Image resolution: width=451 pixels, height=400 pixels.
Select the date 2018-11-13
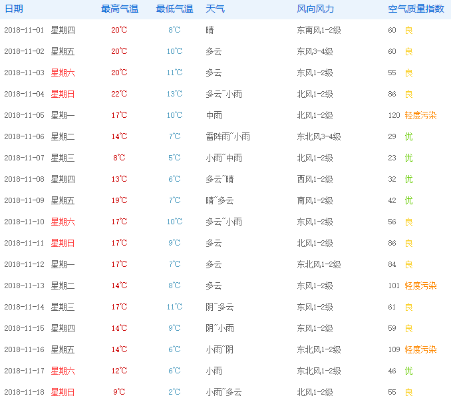[24, 286]
